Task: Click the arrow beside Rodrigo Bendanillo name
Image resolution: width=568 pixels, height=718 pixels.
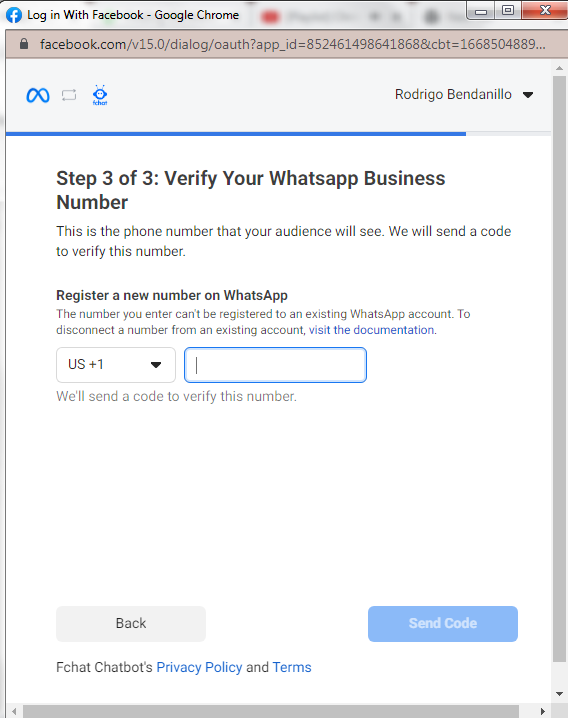Action: (x=528, y=95)
